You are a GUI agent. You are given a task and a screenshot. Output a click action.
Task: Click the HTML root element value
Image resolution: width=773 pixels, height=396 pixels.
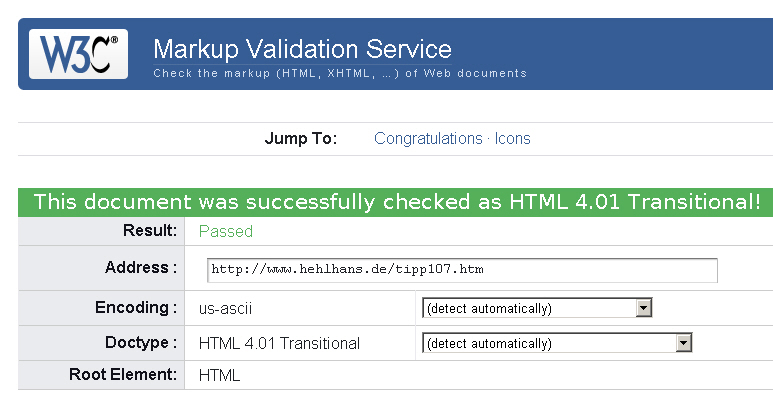[x=219, y=375]
